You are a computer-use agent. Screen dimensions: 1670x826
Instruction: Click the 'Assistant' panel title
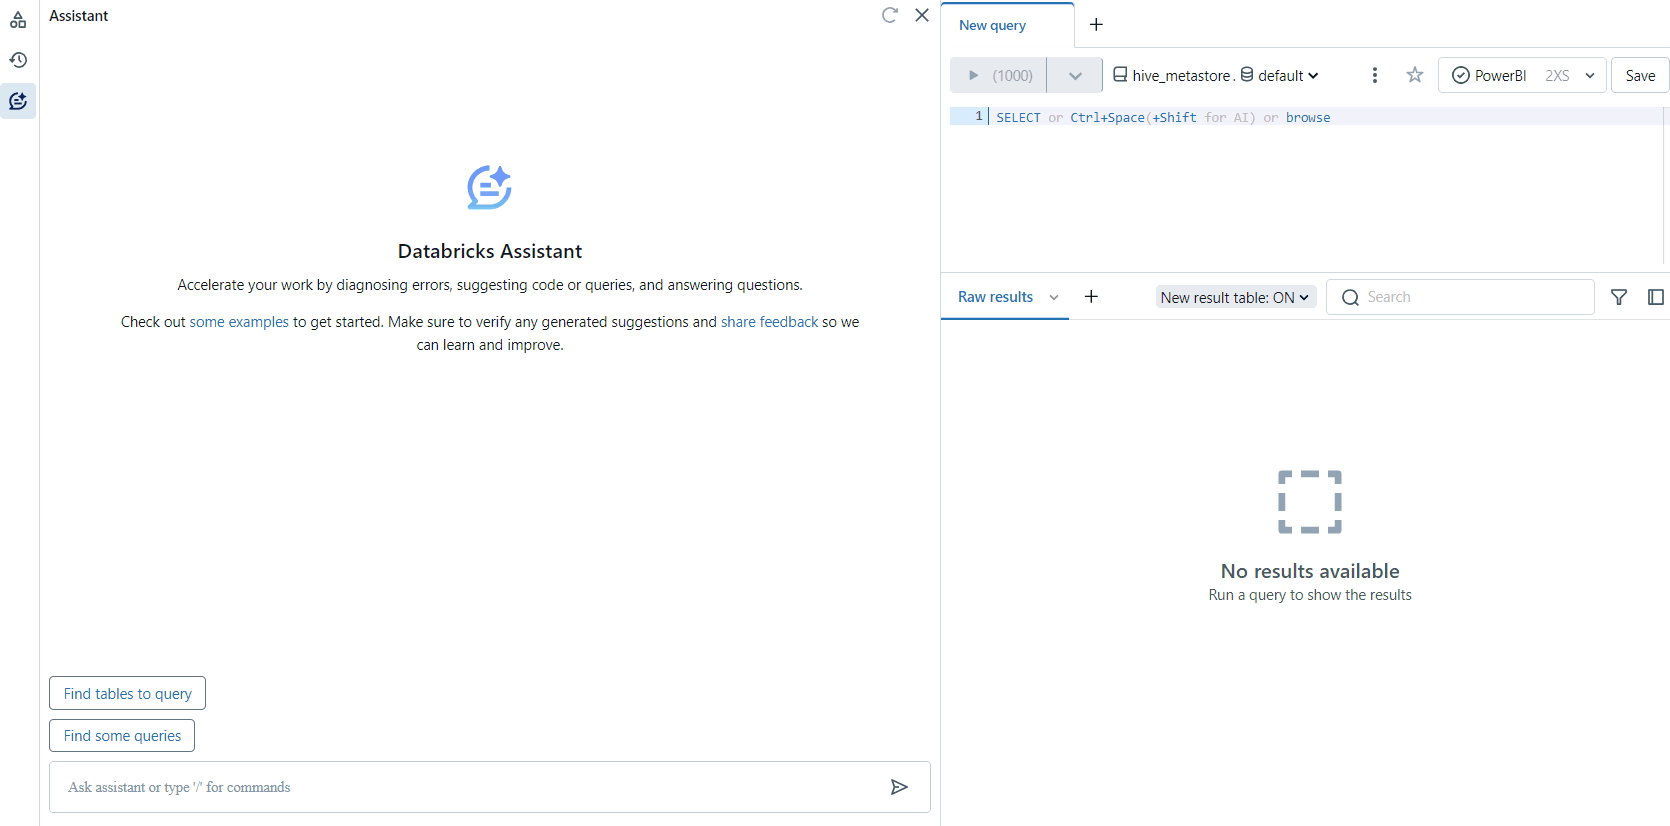click(x=78, y=15)
